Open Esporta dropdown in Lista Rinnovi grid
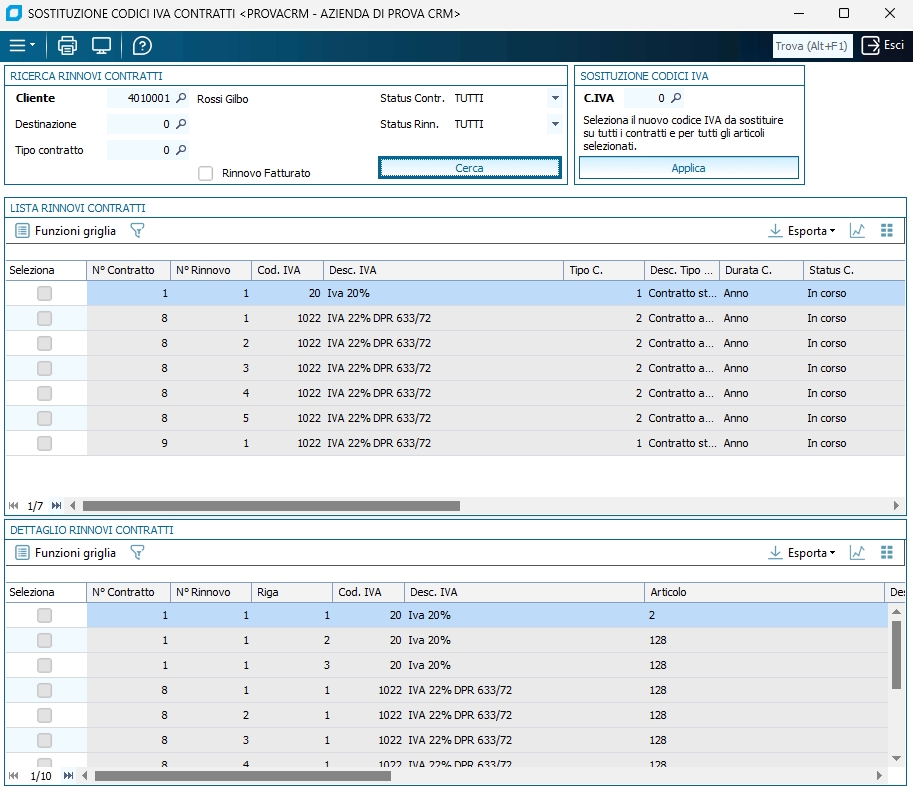The height and width of the screenshot is (792, 913). [803, 231]
